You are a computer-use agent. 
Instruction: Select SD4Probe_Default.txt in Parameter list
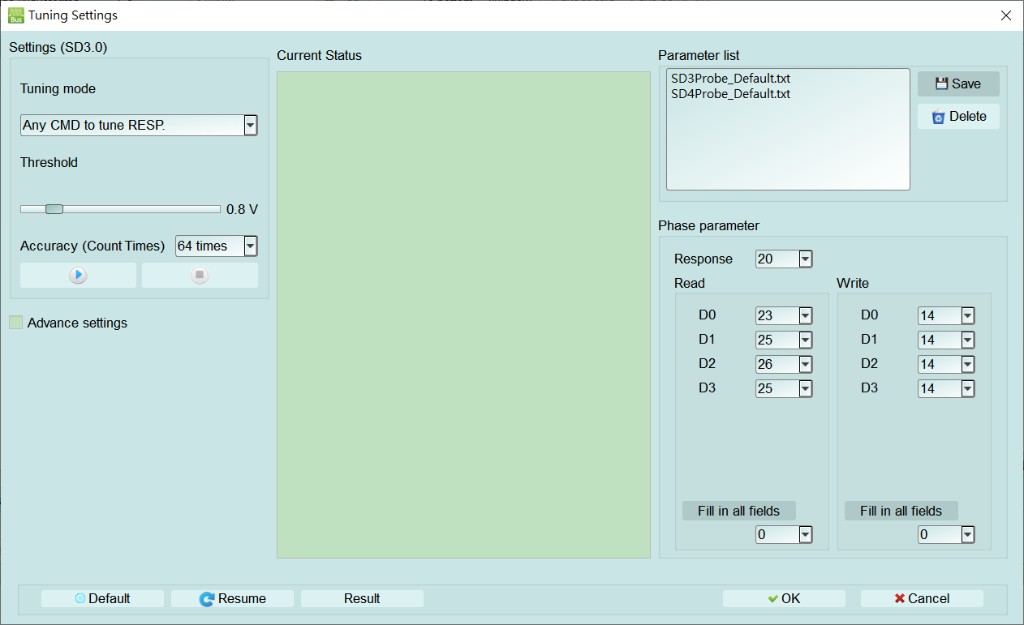tap(730, 94)
